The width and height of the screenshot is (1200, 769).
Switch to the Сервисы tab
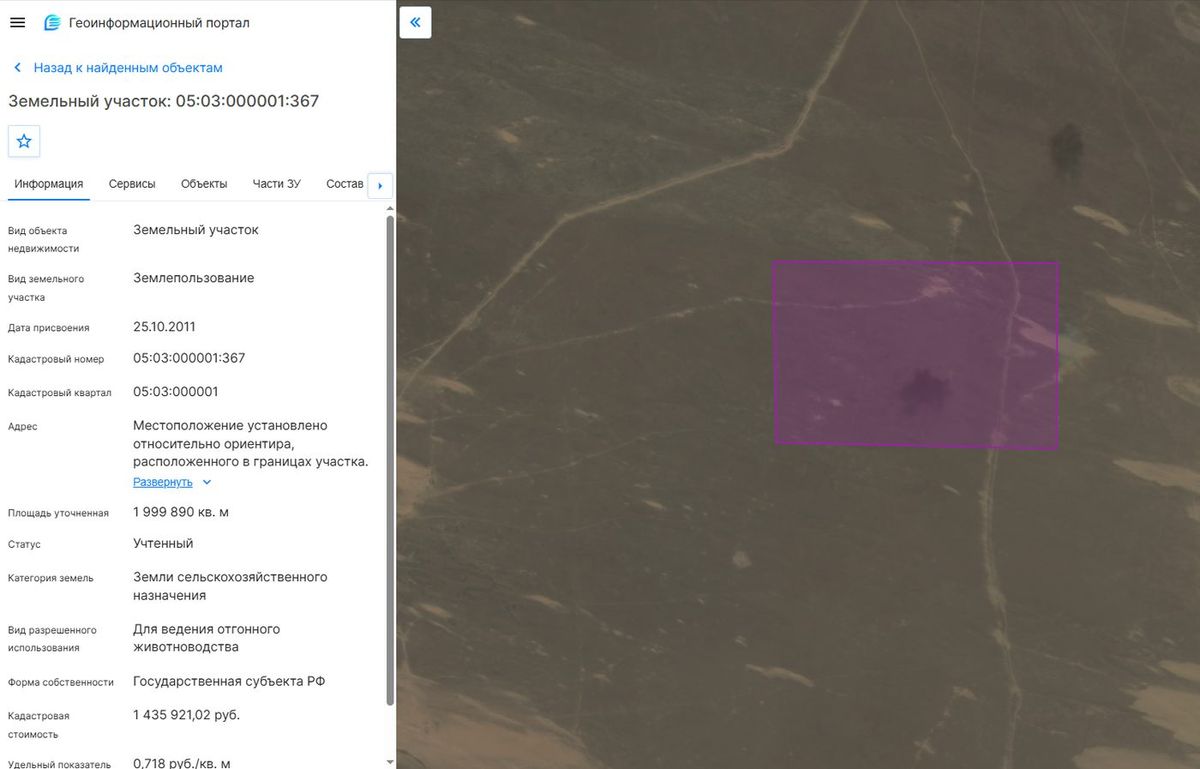(132, 184)
